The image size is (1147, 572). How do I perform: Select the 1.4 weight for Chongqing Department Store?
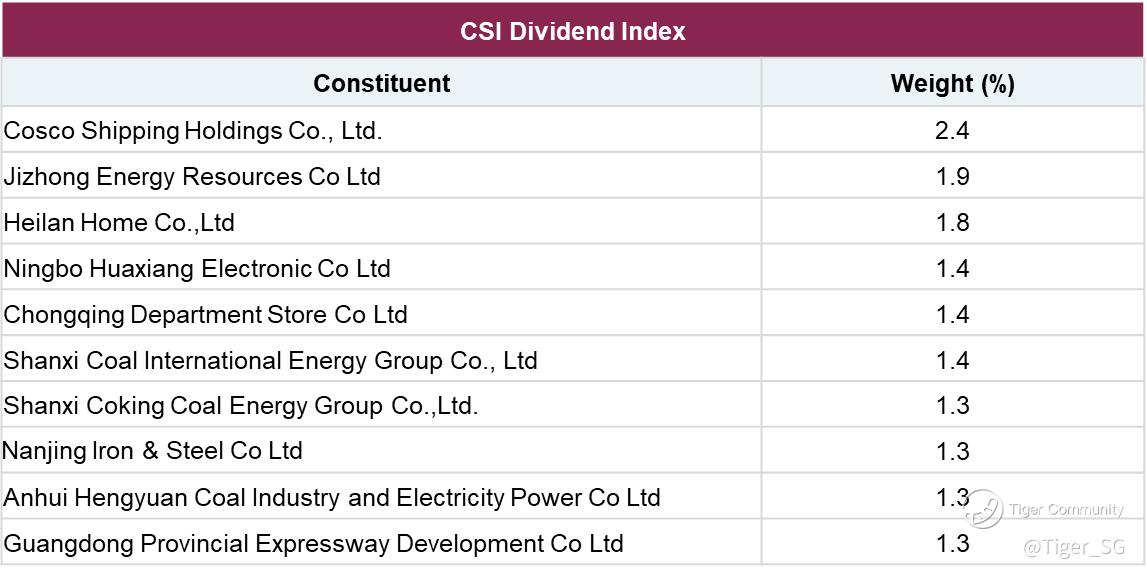pos(952,315)
